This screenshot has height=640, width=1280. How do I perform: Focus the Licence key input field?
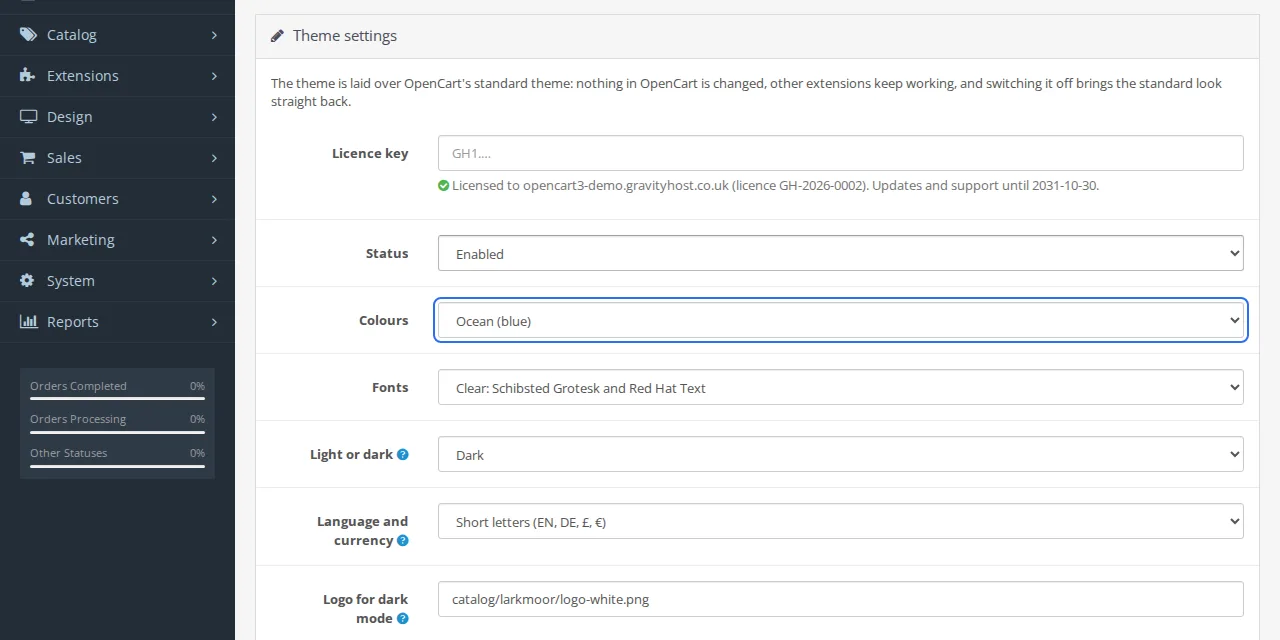[x=841, y=153]
